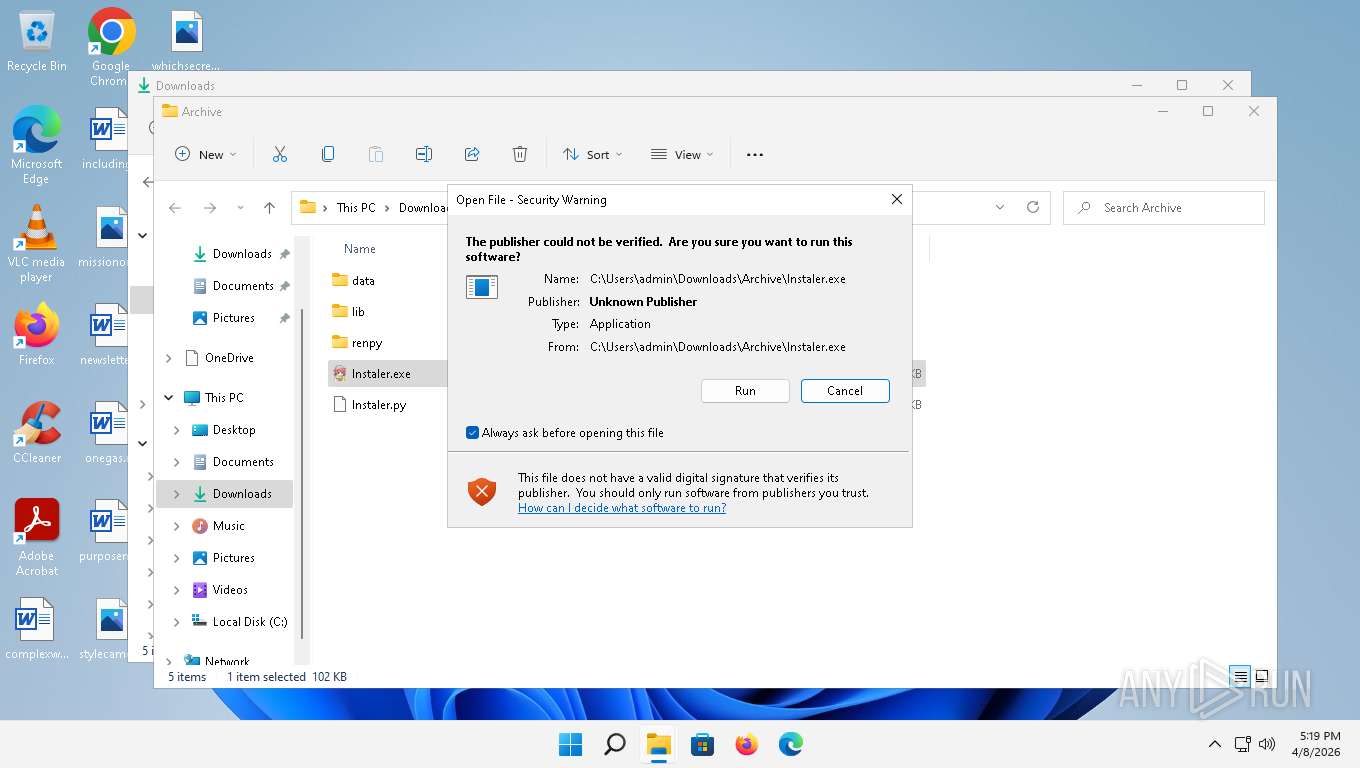Open taskbar Search

point(615,744)
